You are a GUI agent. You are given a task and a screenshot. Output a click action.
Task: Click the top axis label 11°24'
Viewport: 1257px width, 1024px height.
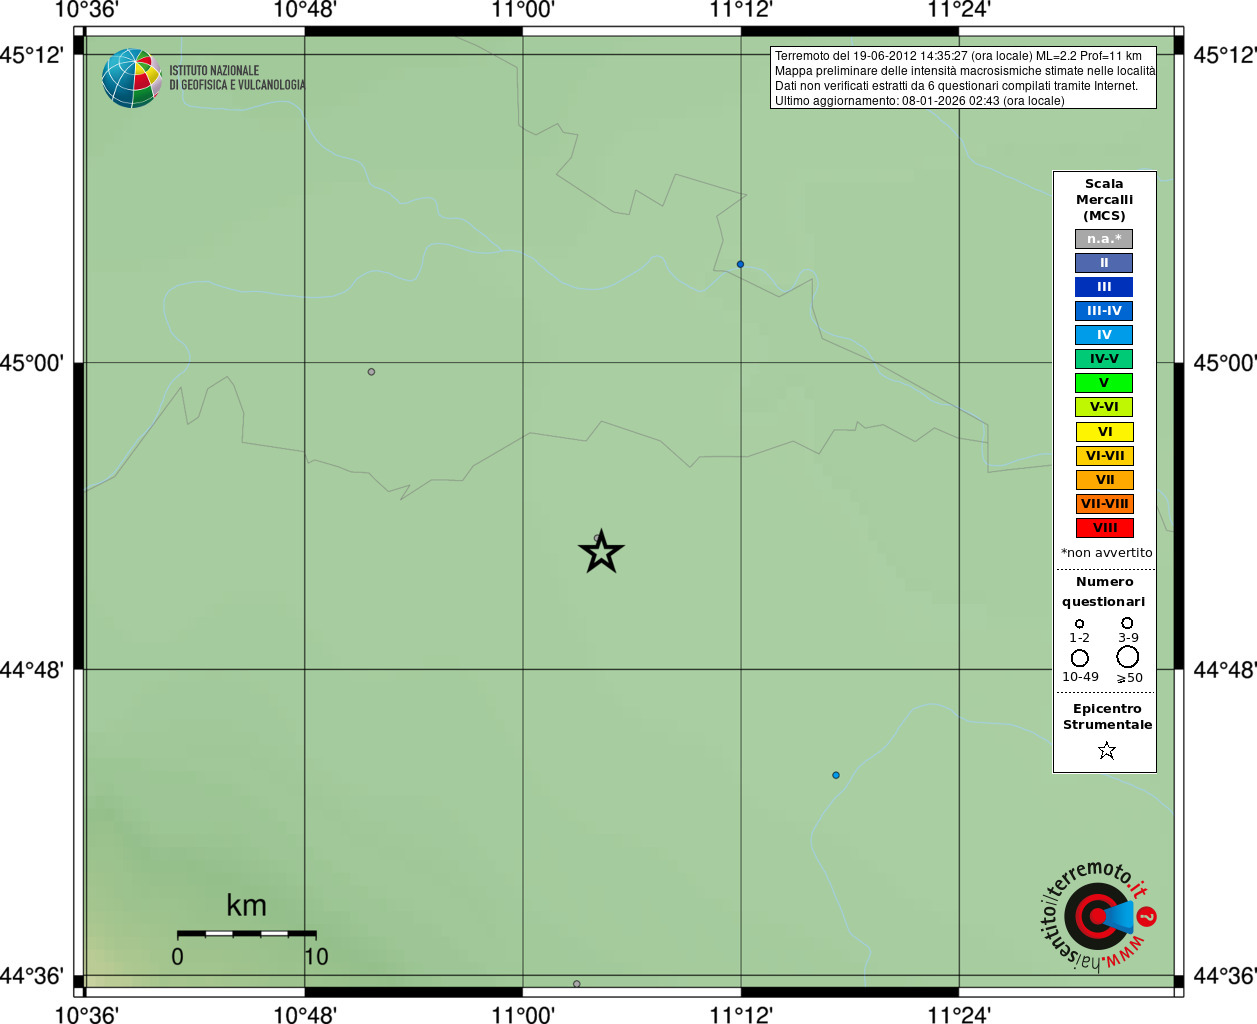[959, 10]
